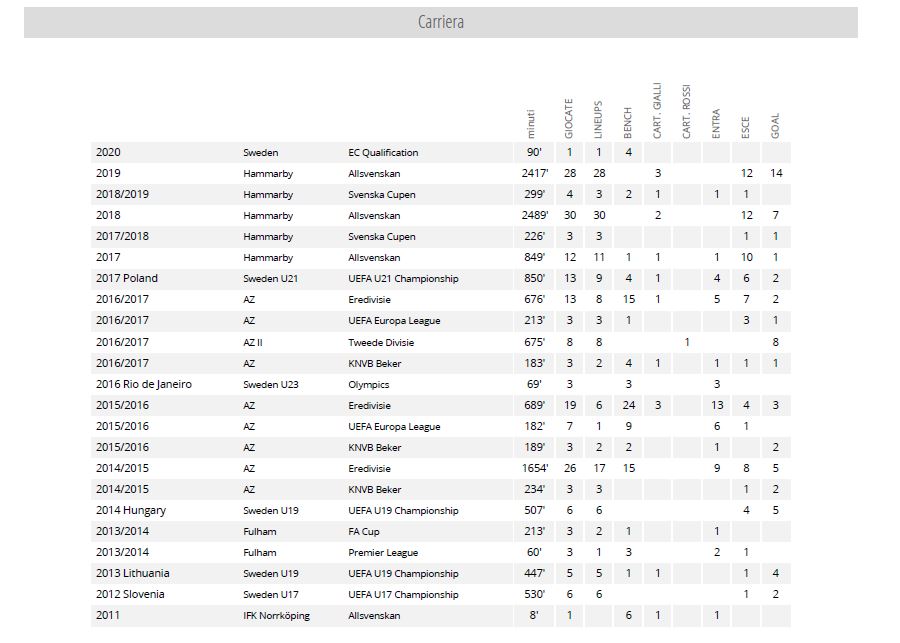Click the AZ II team cell
The image size is (900, 643).
coord(253,343)
